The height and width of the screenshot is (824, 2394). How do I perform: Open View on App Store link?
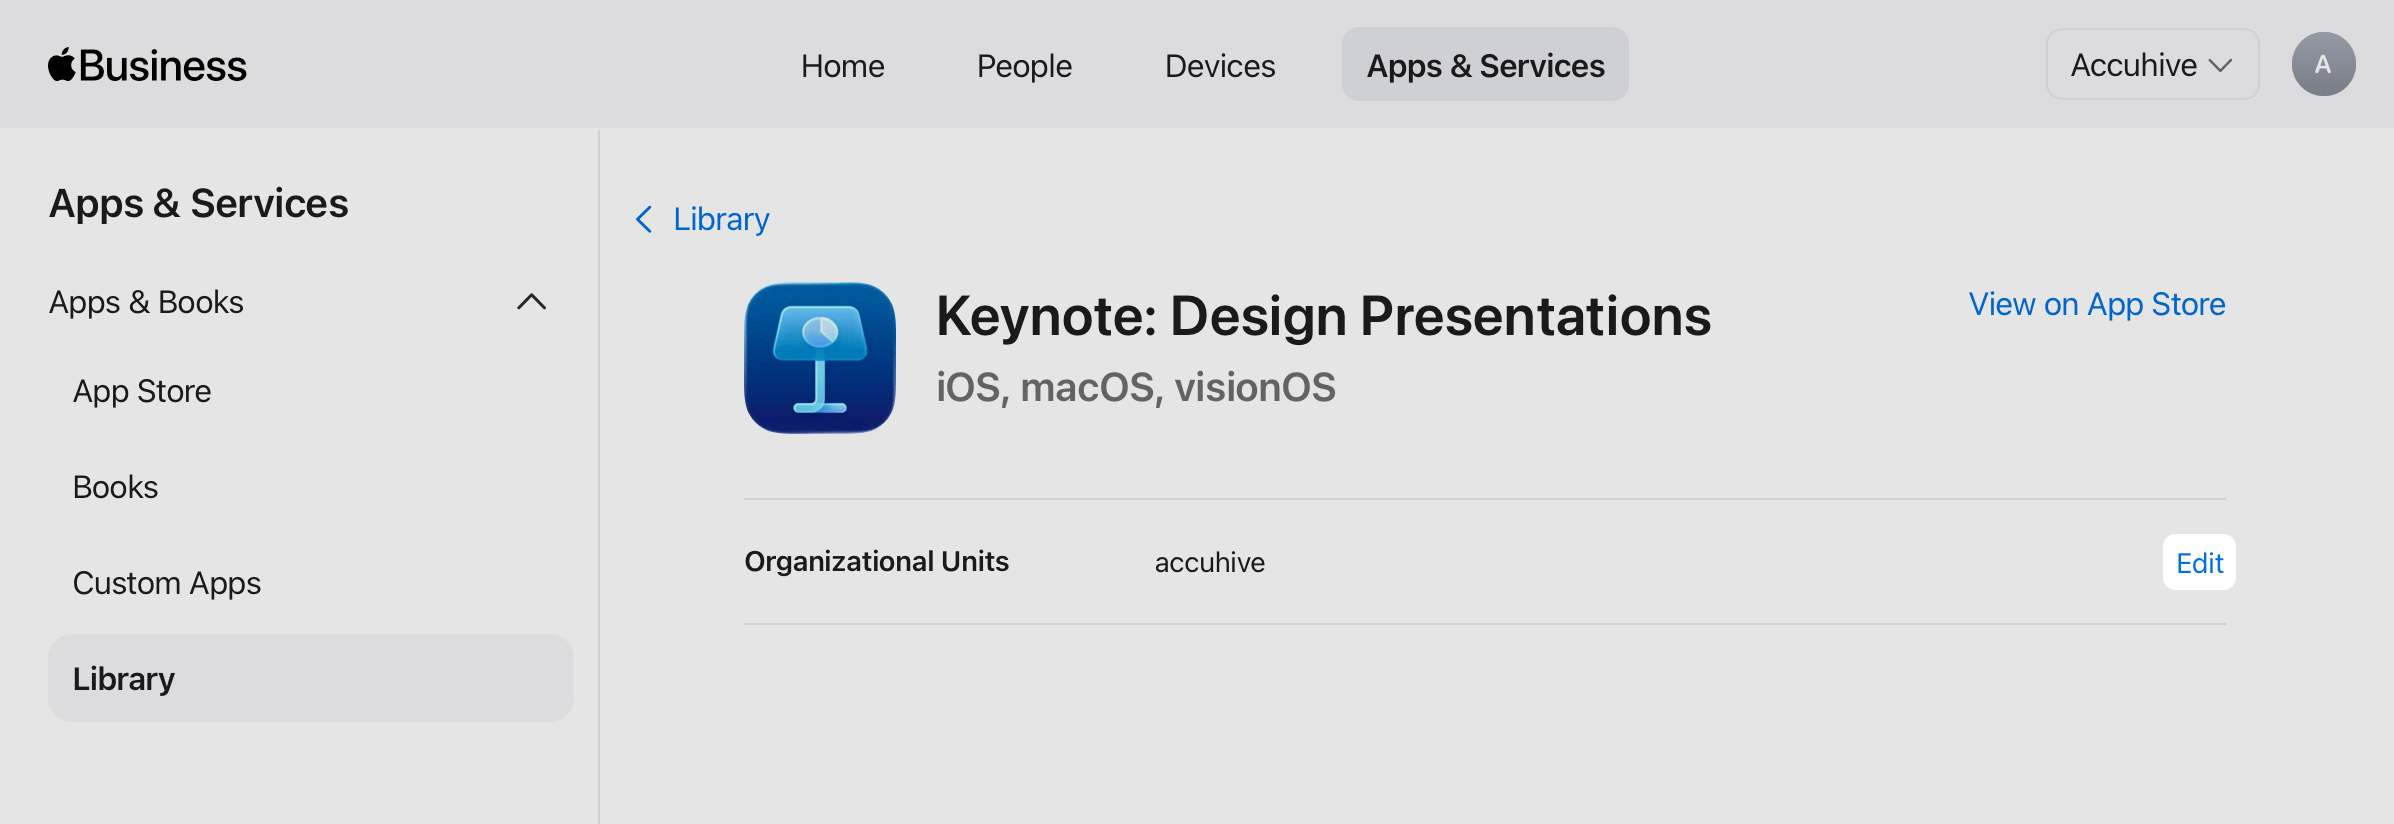[x=2097, y=304]
